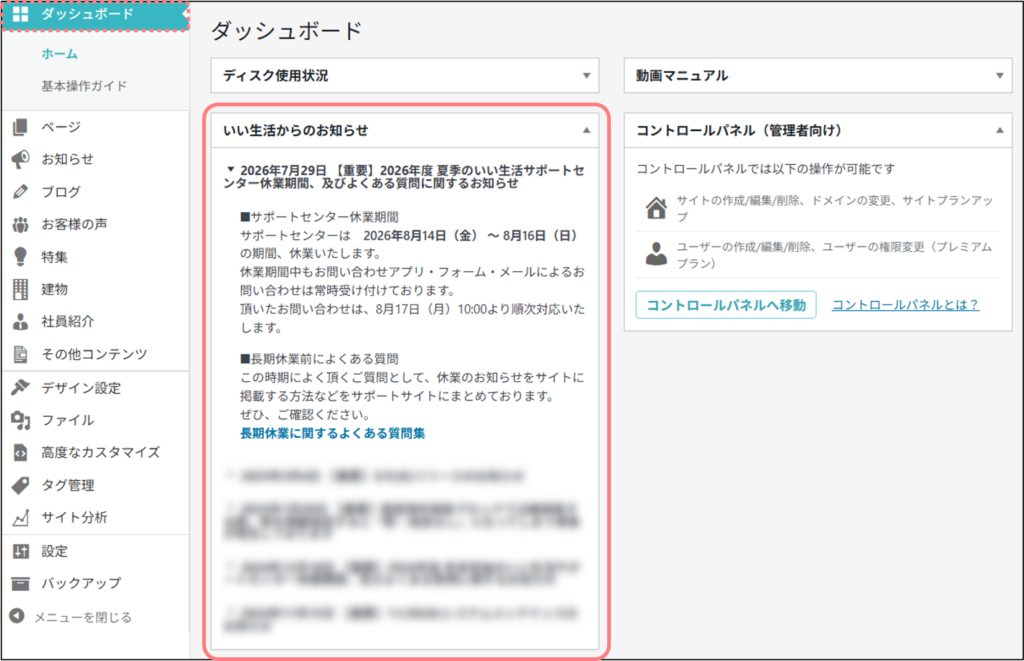Screen dimensions: 1024x661
Task: Open the 建物 menu label
Action: coord(54,289)
